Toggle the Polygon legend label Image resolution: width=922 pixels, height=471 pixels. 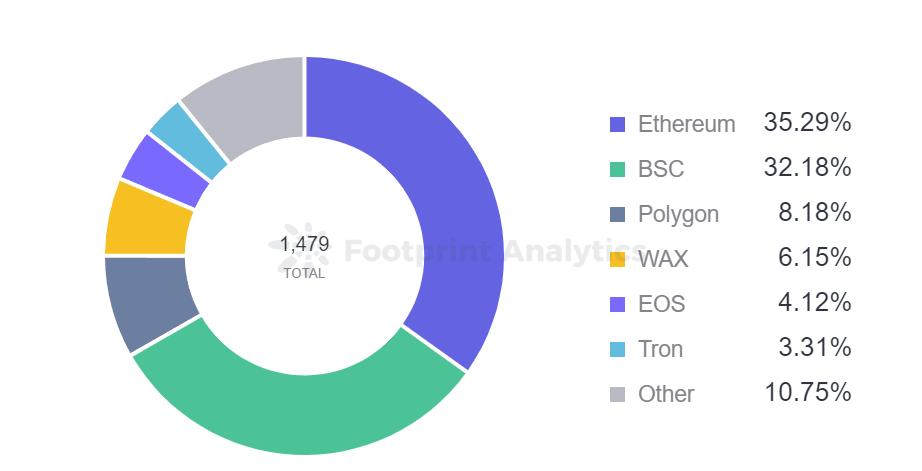678,214
